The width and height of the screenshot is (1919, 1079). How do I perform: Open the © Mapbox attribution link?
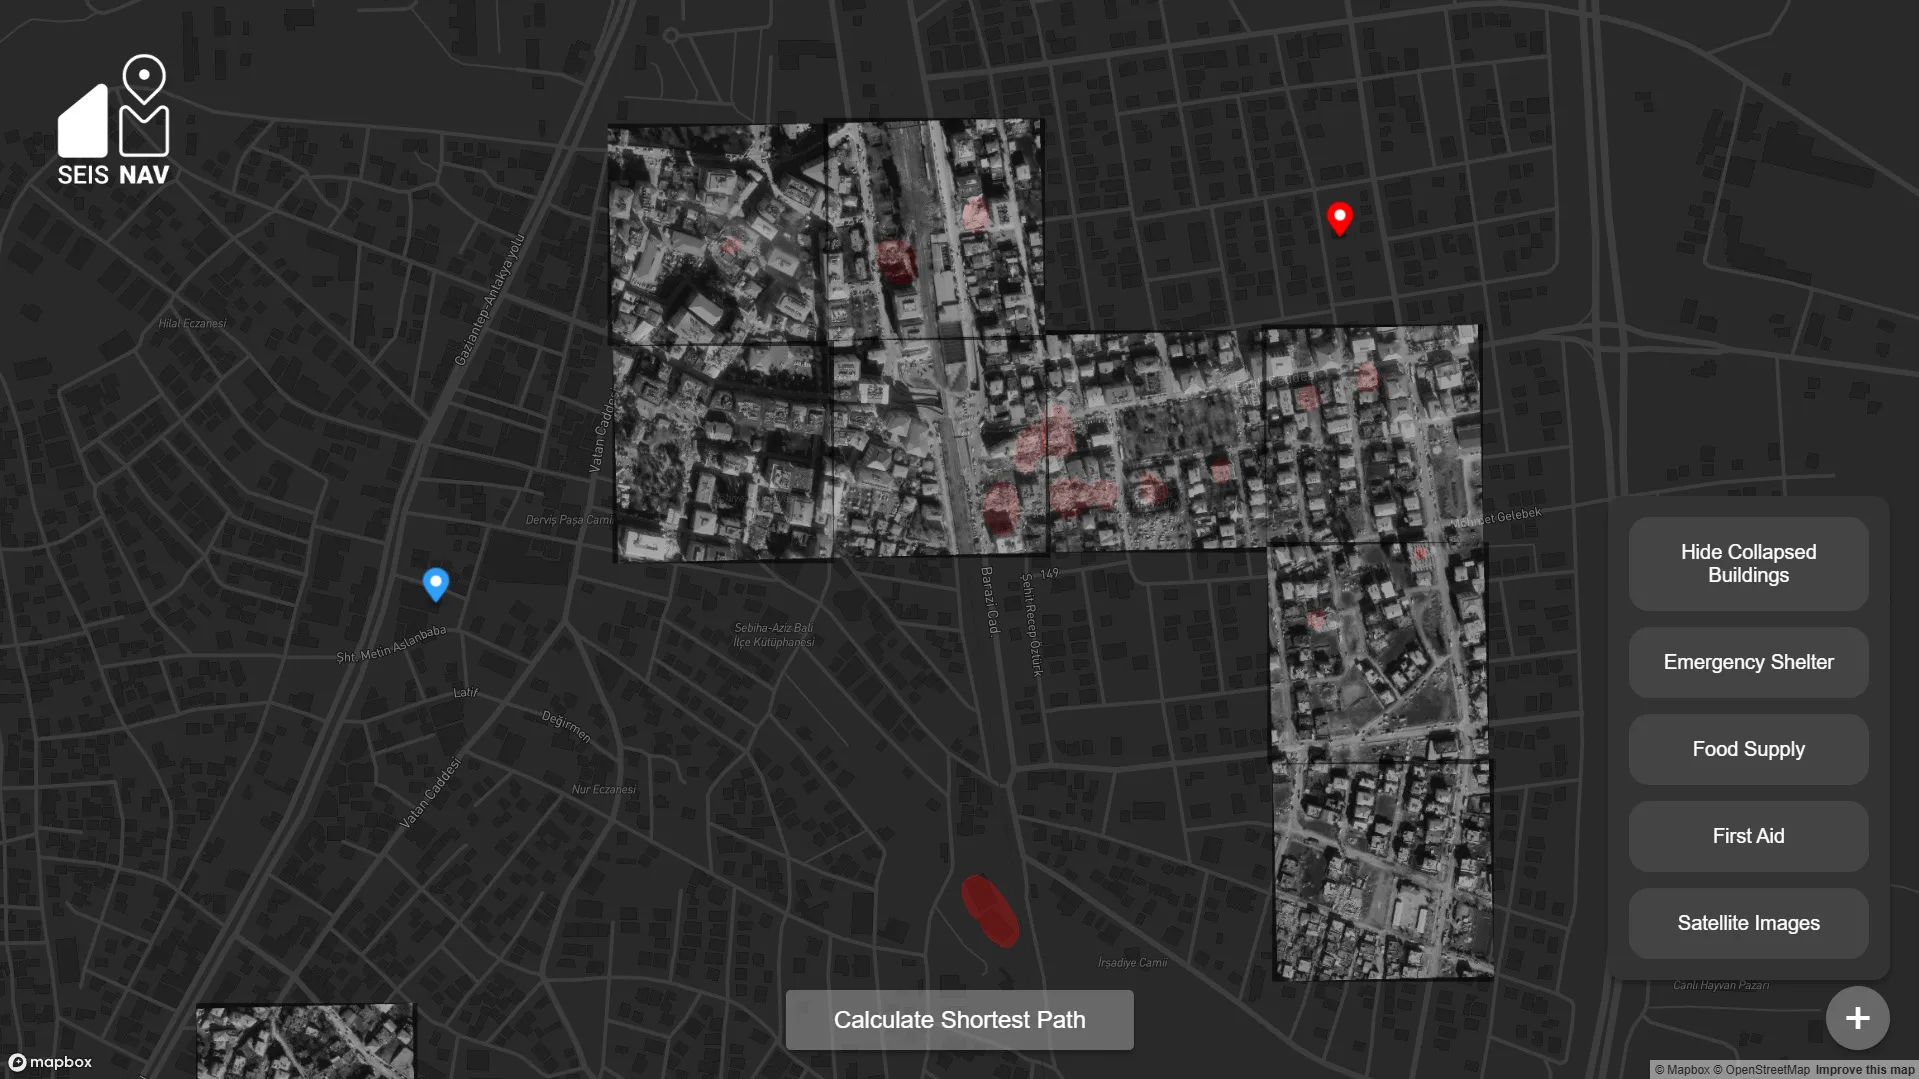coord(1682,1070)
